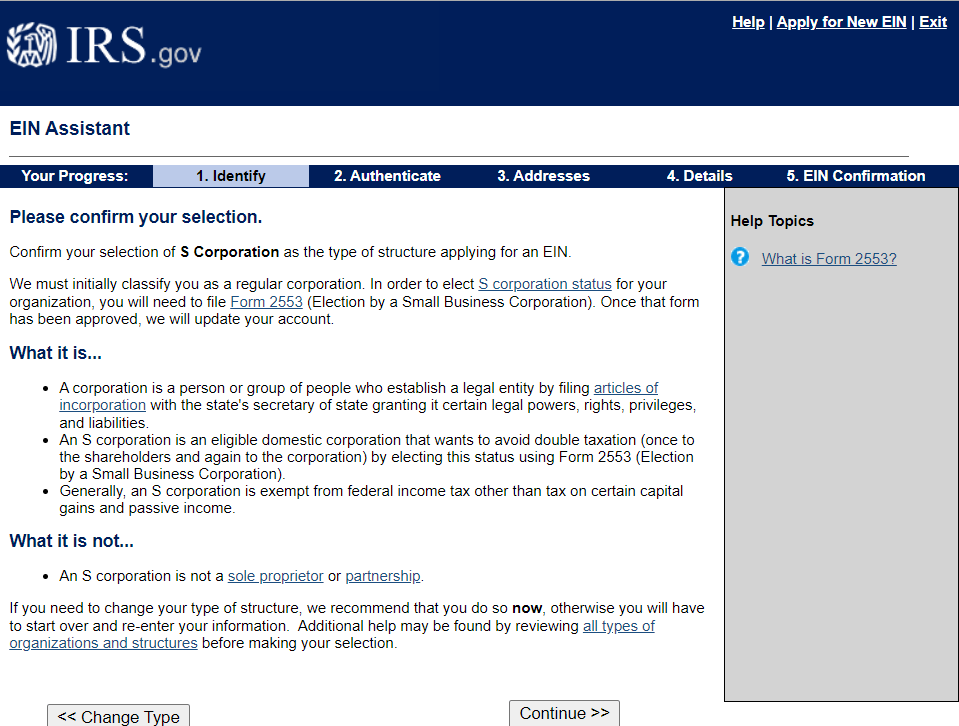Select the 4. Details progress step
Viewport: 959px width, 726px height.
pyautogui.click(x=699, y=176)
